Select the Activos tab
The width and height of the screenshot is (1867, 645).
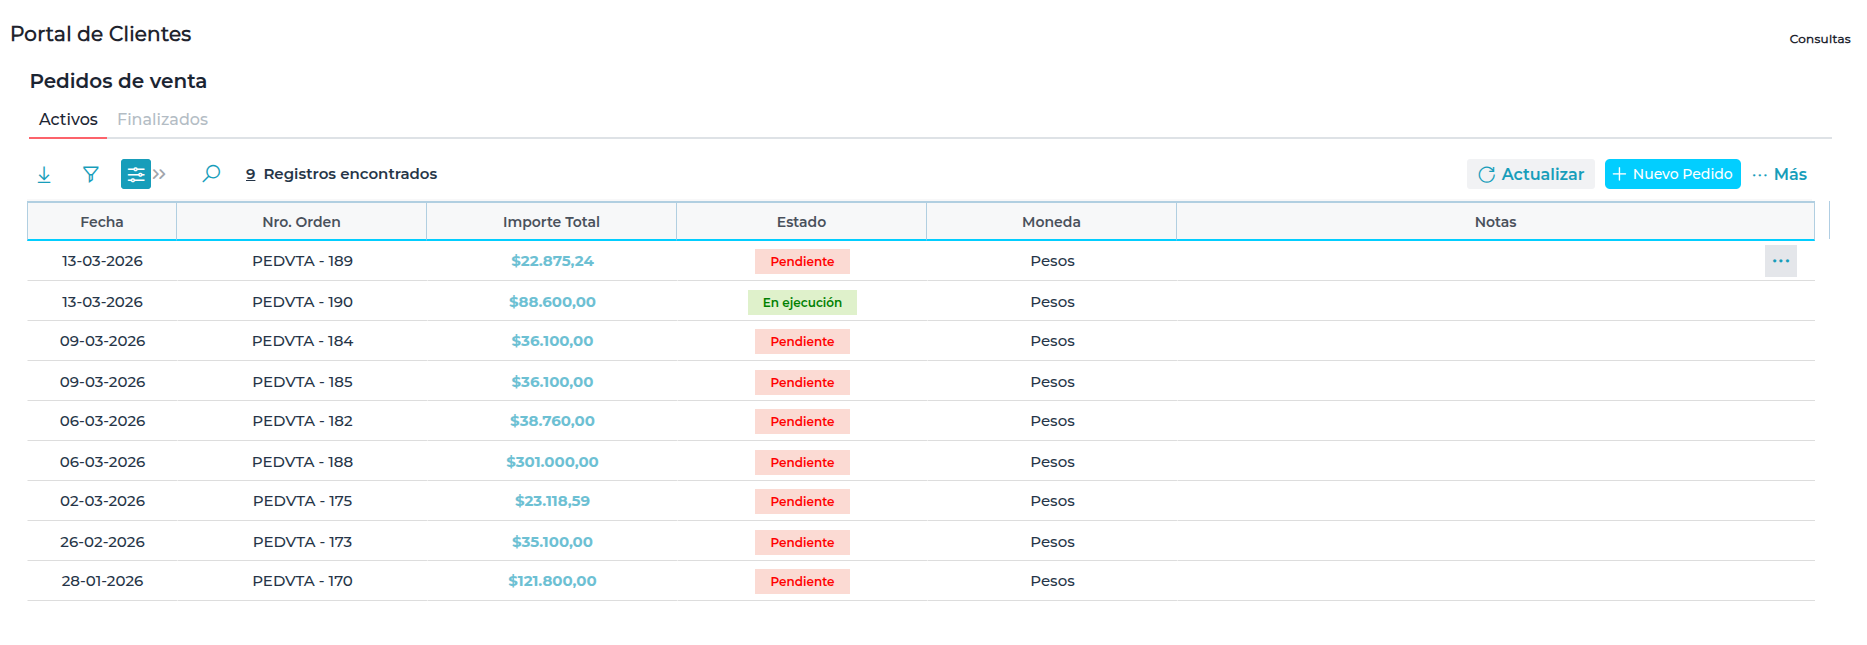pos(68,119)
